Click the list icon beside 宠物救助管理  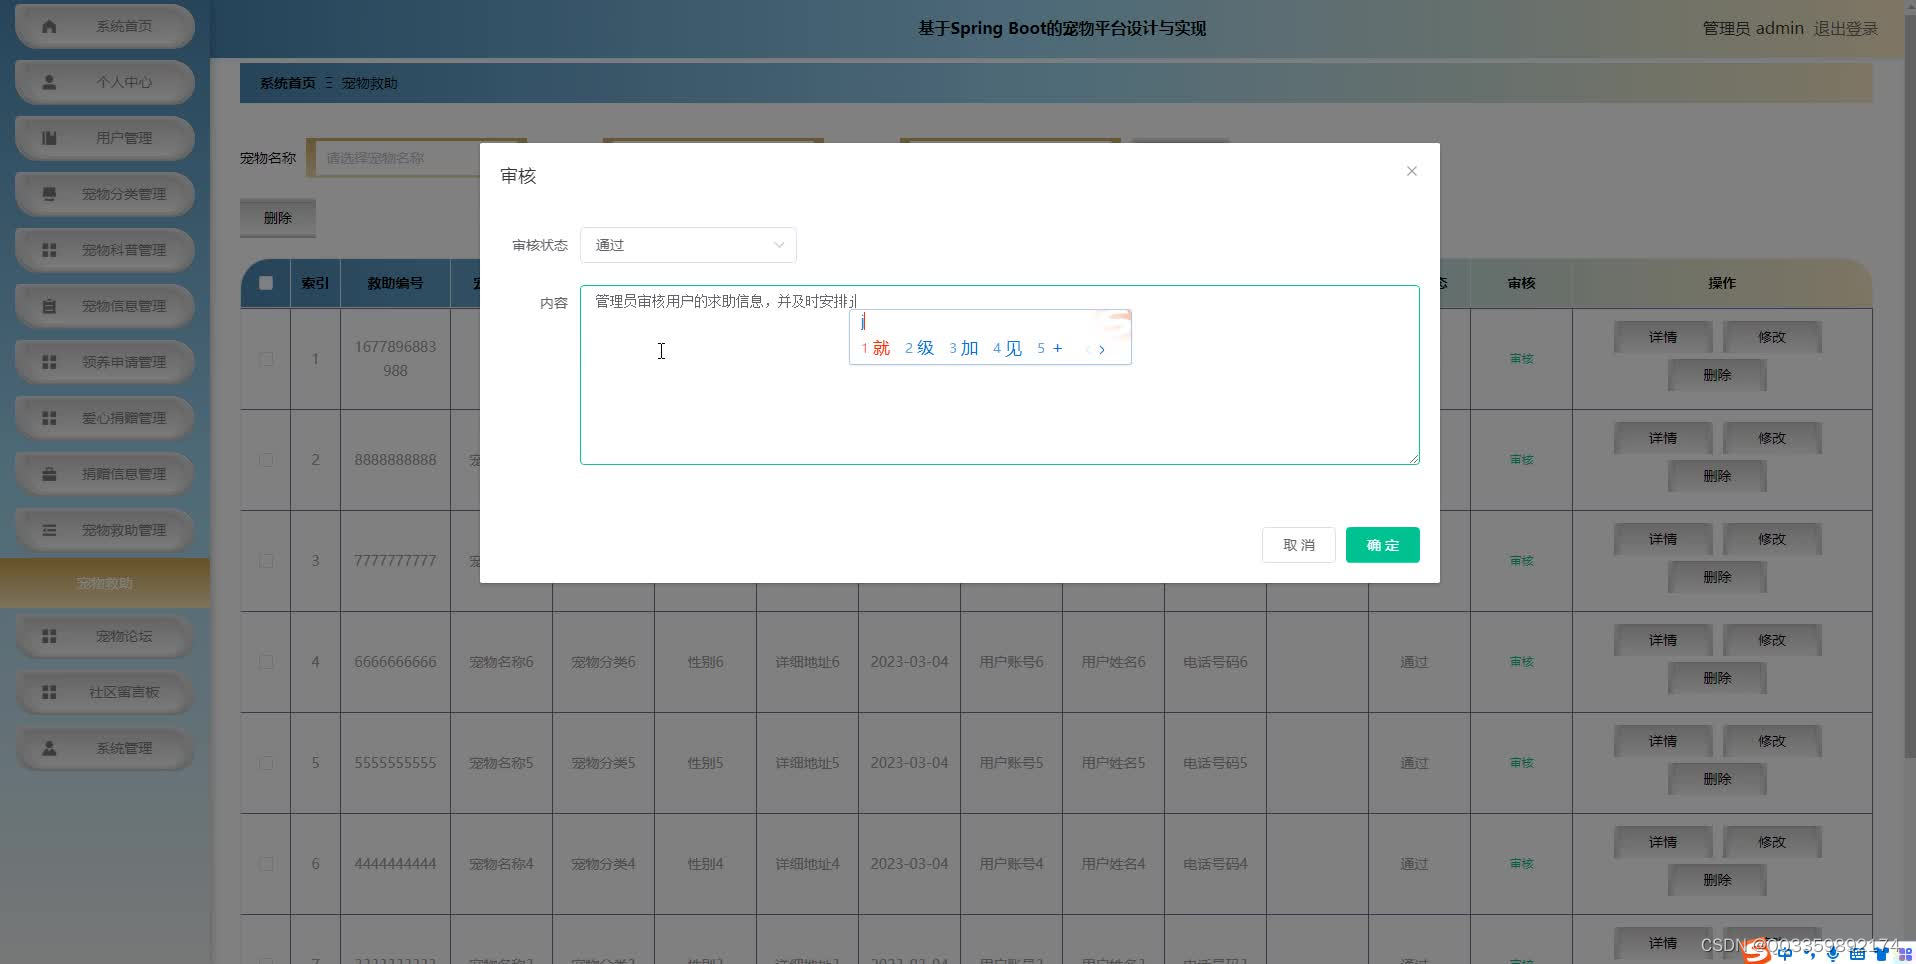[49, 530]
